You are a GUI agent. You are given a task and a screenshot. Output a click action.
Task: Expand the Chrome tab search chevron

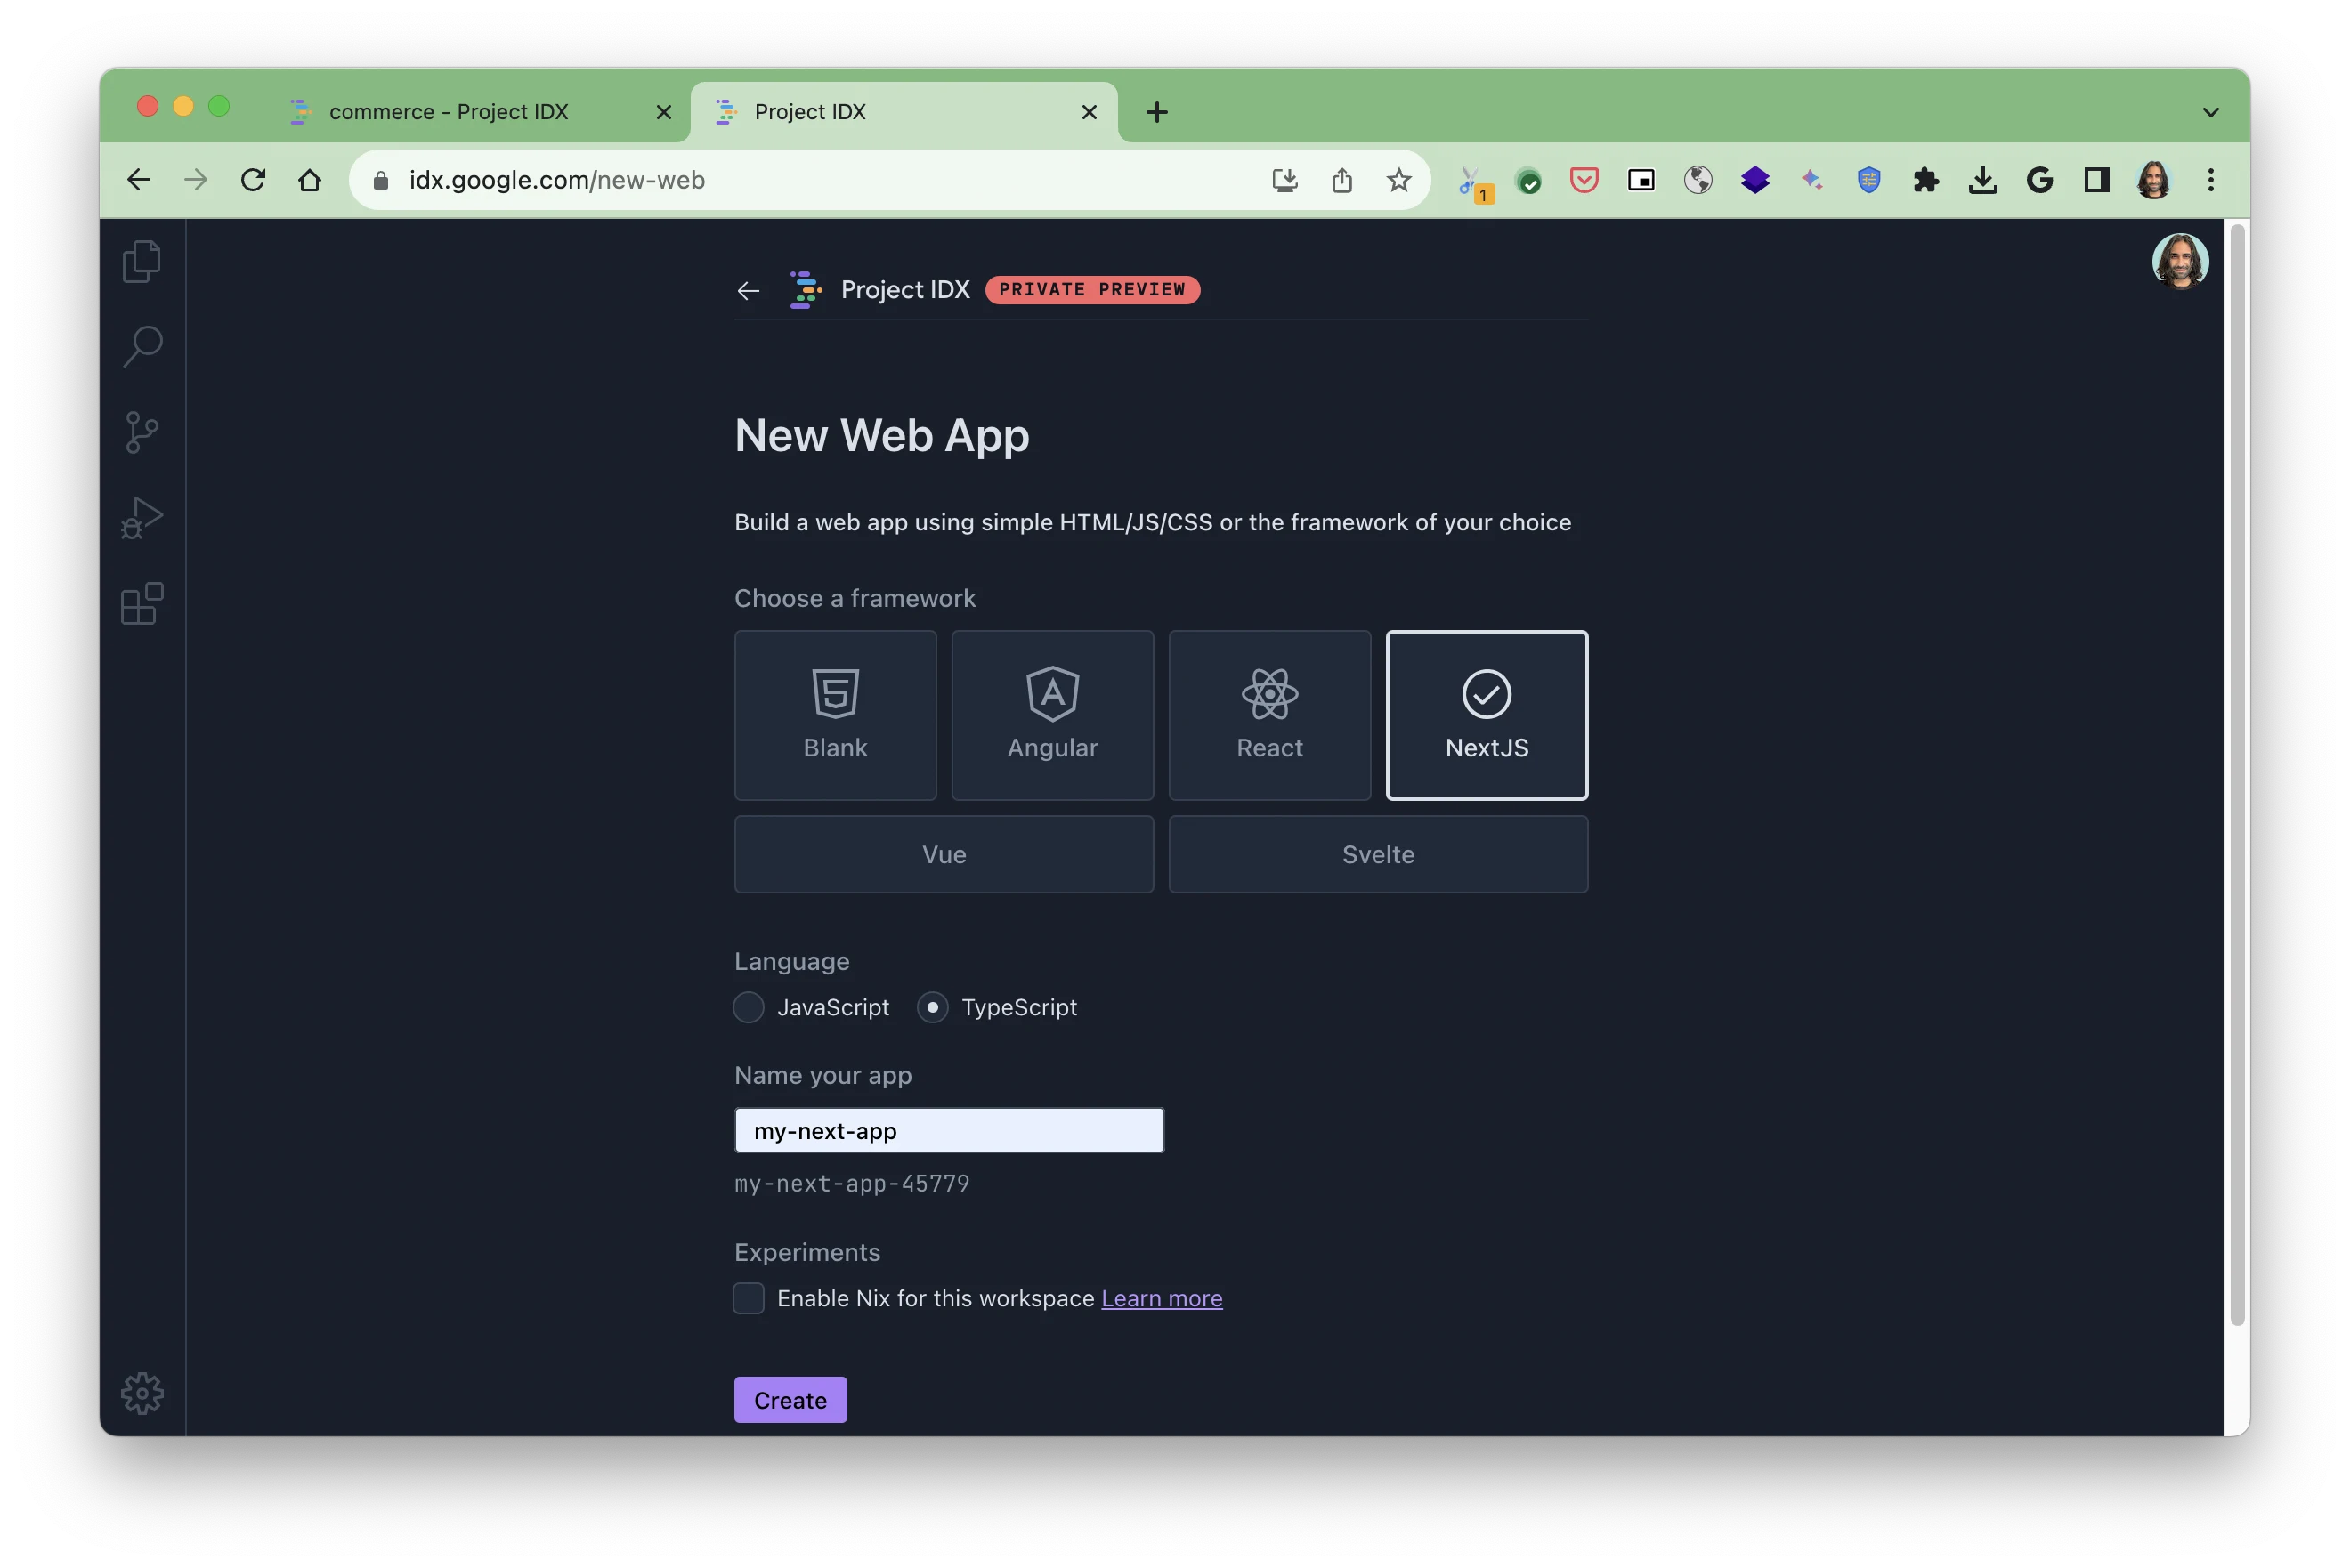(x=2210, y=112)
